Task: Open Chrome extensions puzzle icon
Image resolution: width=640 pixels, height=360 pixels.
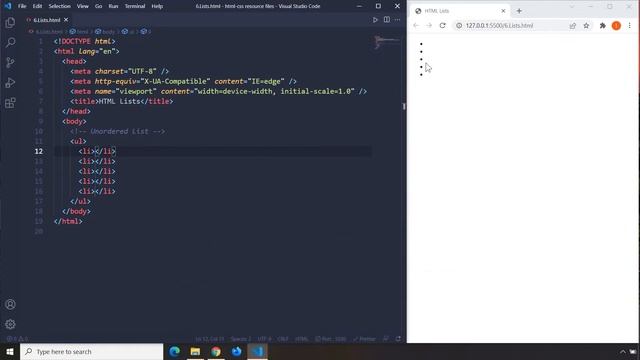Action: click(602, 25)
